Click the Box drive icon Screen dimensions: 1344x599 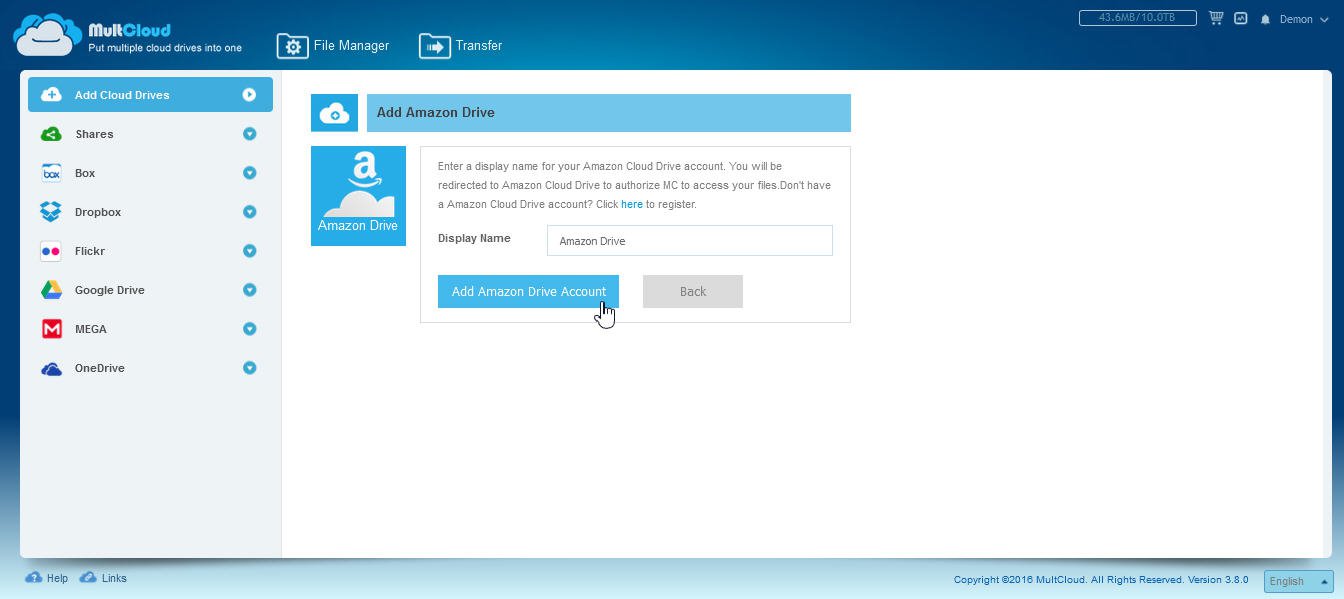click(51, 173)
